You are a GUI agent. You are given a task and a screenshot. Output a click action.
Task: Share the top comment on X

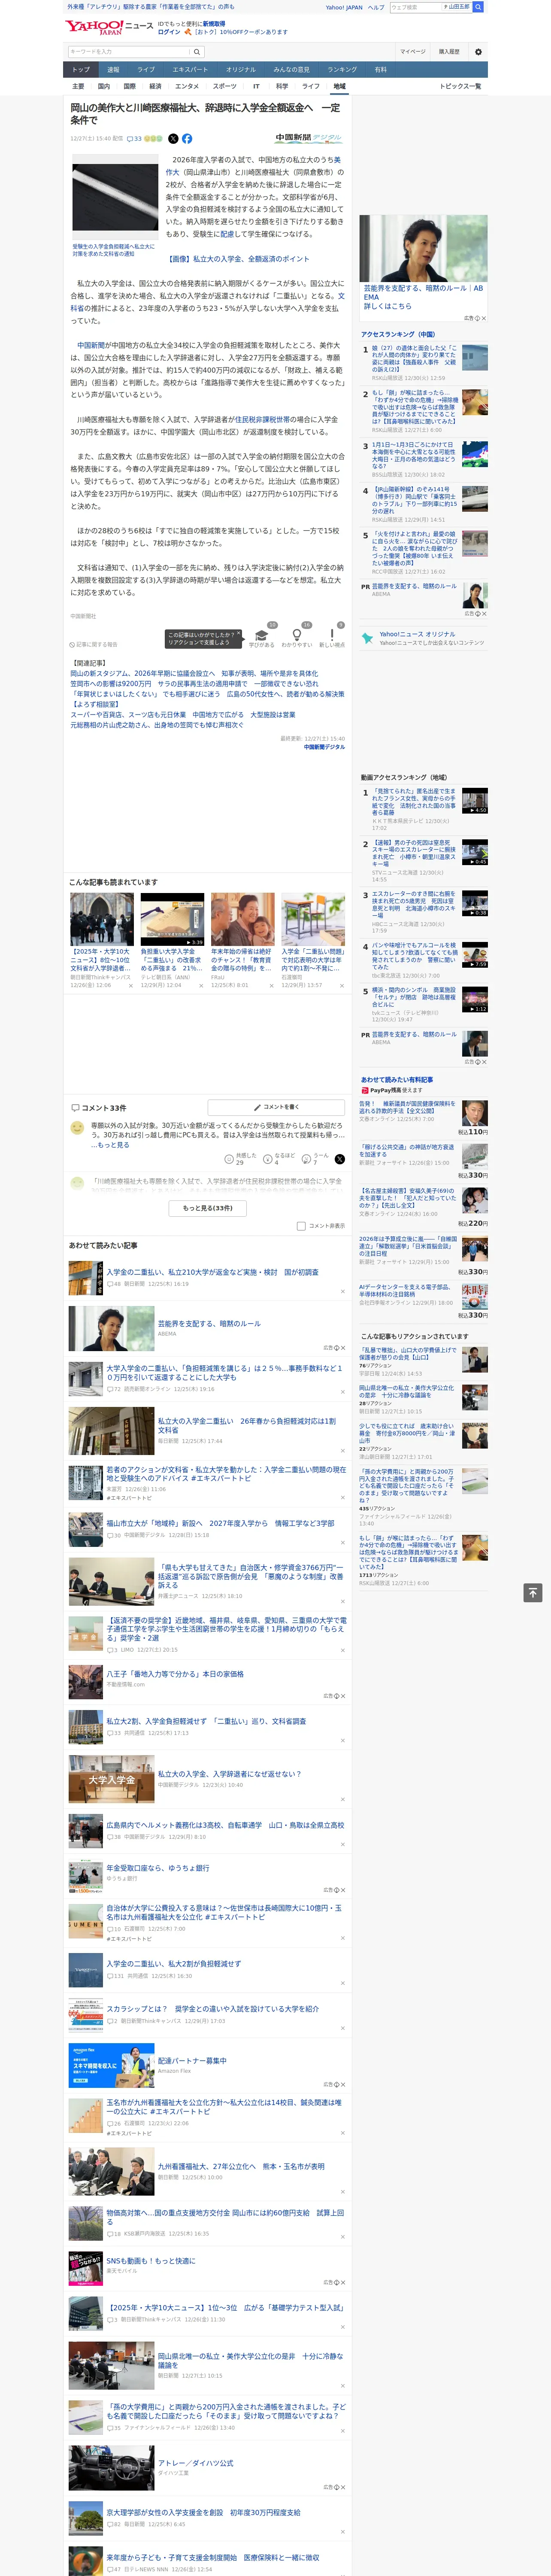(x=340, y=1159)
